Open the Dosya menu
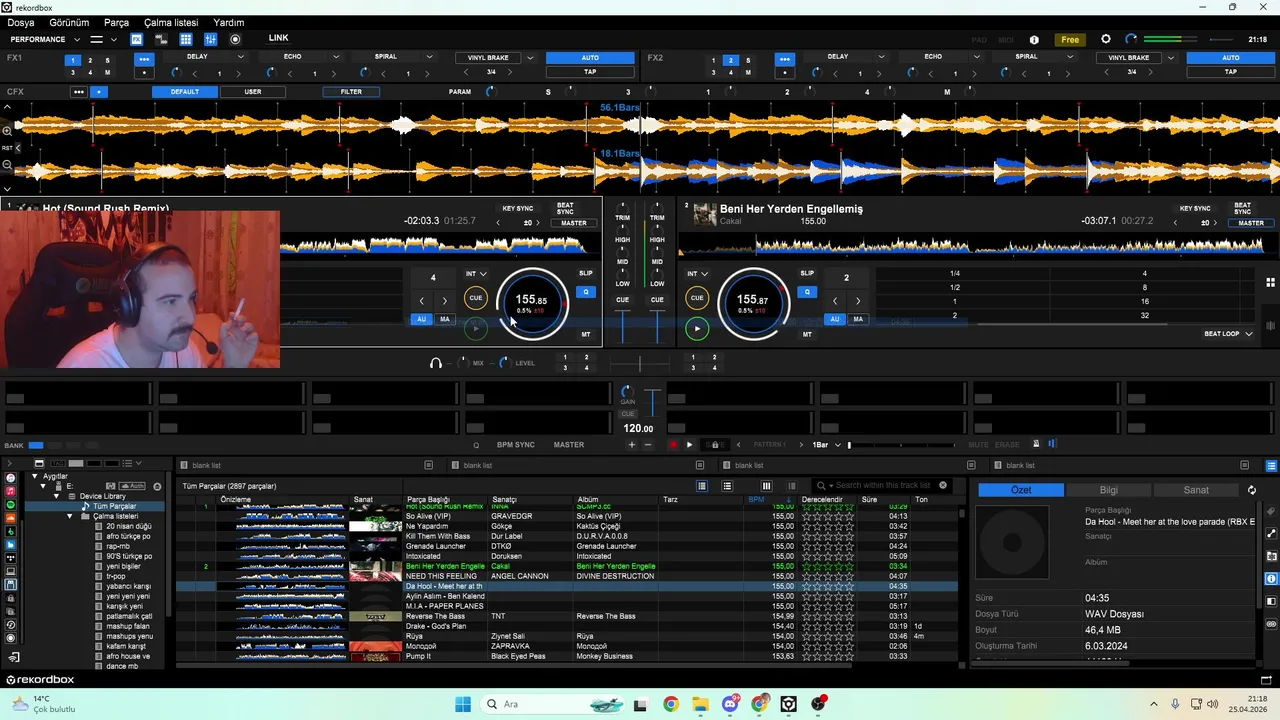The image size is (1280, 720). click(21, 22)
